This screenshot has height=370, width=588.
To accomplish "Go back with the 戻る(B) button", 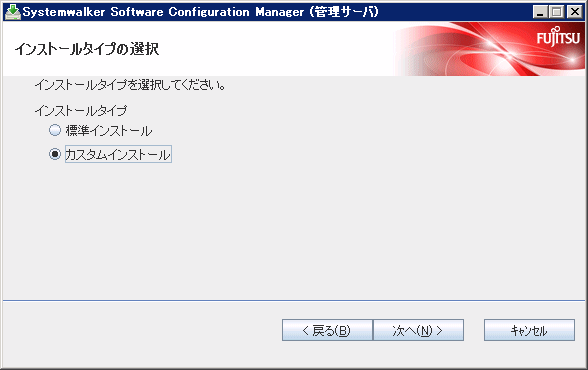I will point(327,330).
